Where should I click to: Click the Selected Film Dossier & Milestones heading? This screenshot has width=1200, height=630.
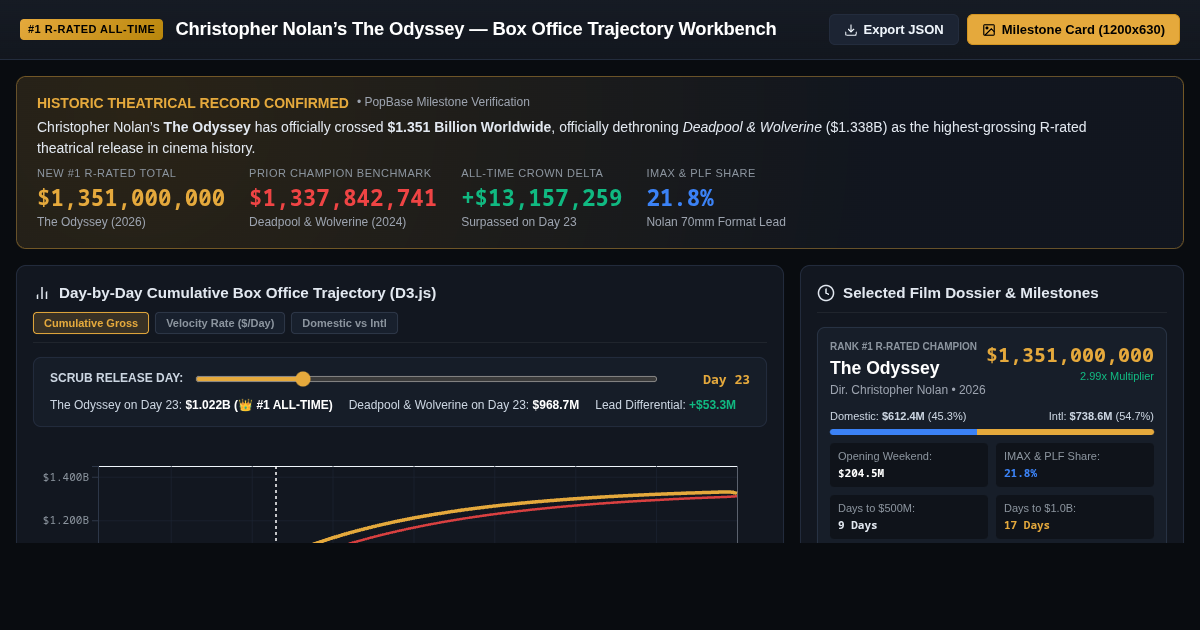tap(970, 293)
